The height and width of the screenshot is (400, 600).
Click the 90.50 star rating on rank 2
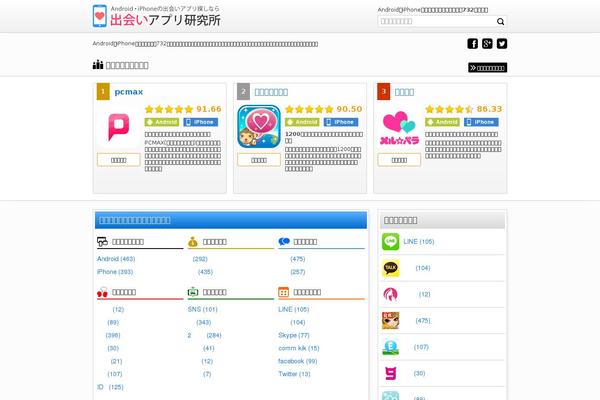[324, 109]
